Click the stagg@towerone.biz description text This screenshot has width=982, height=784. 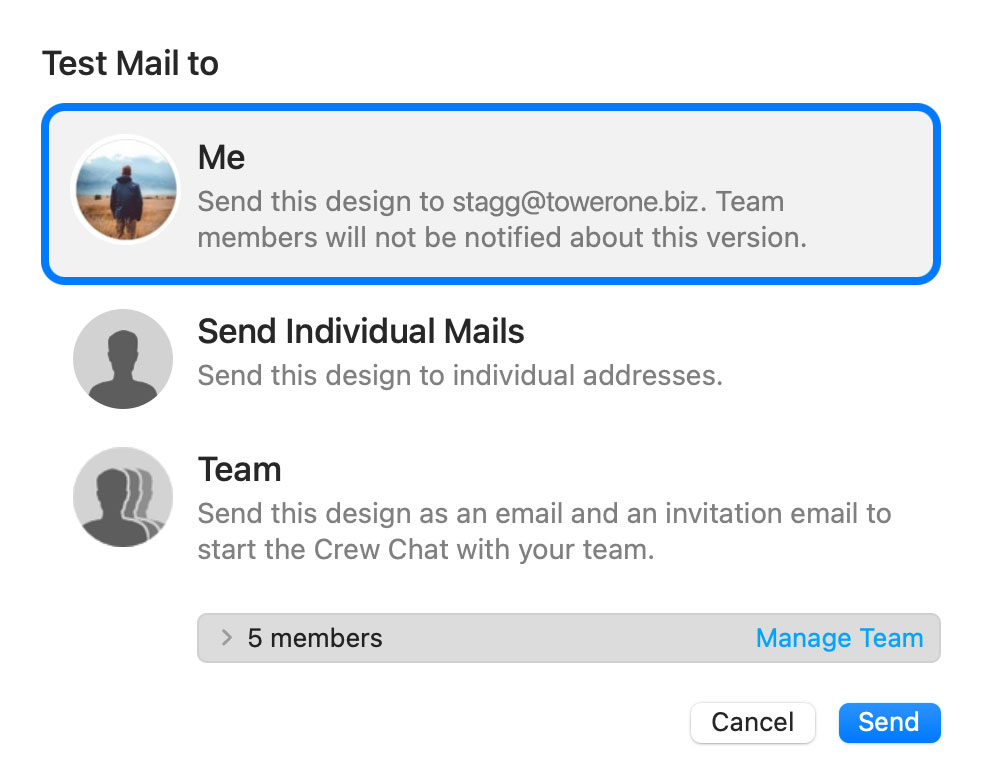[502, 220]
